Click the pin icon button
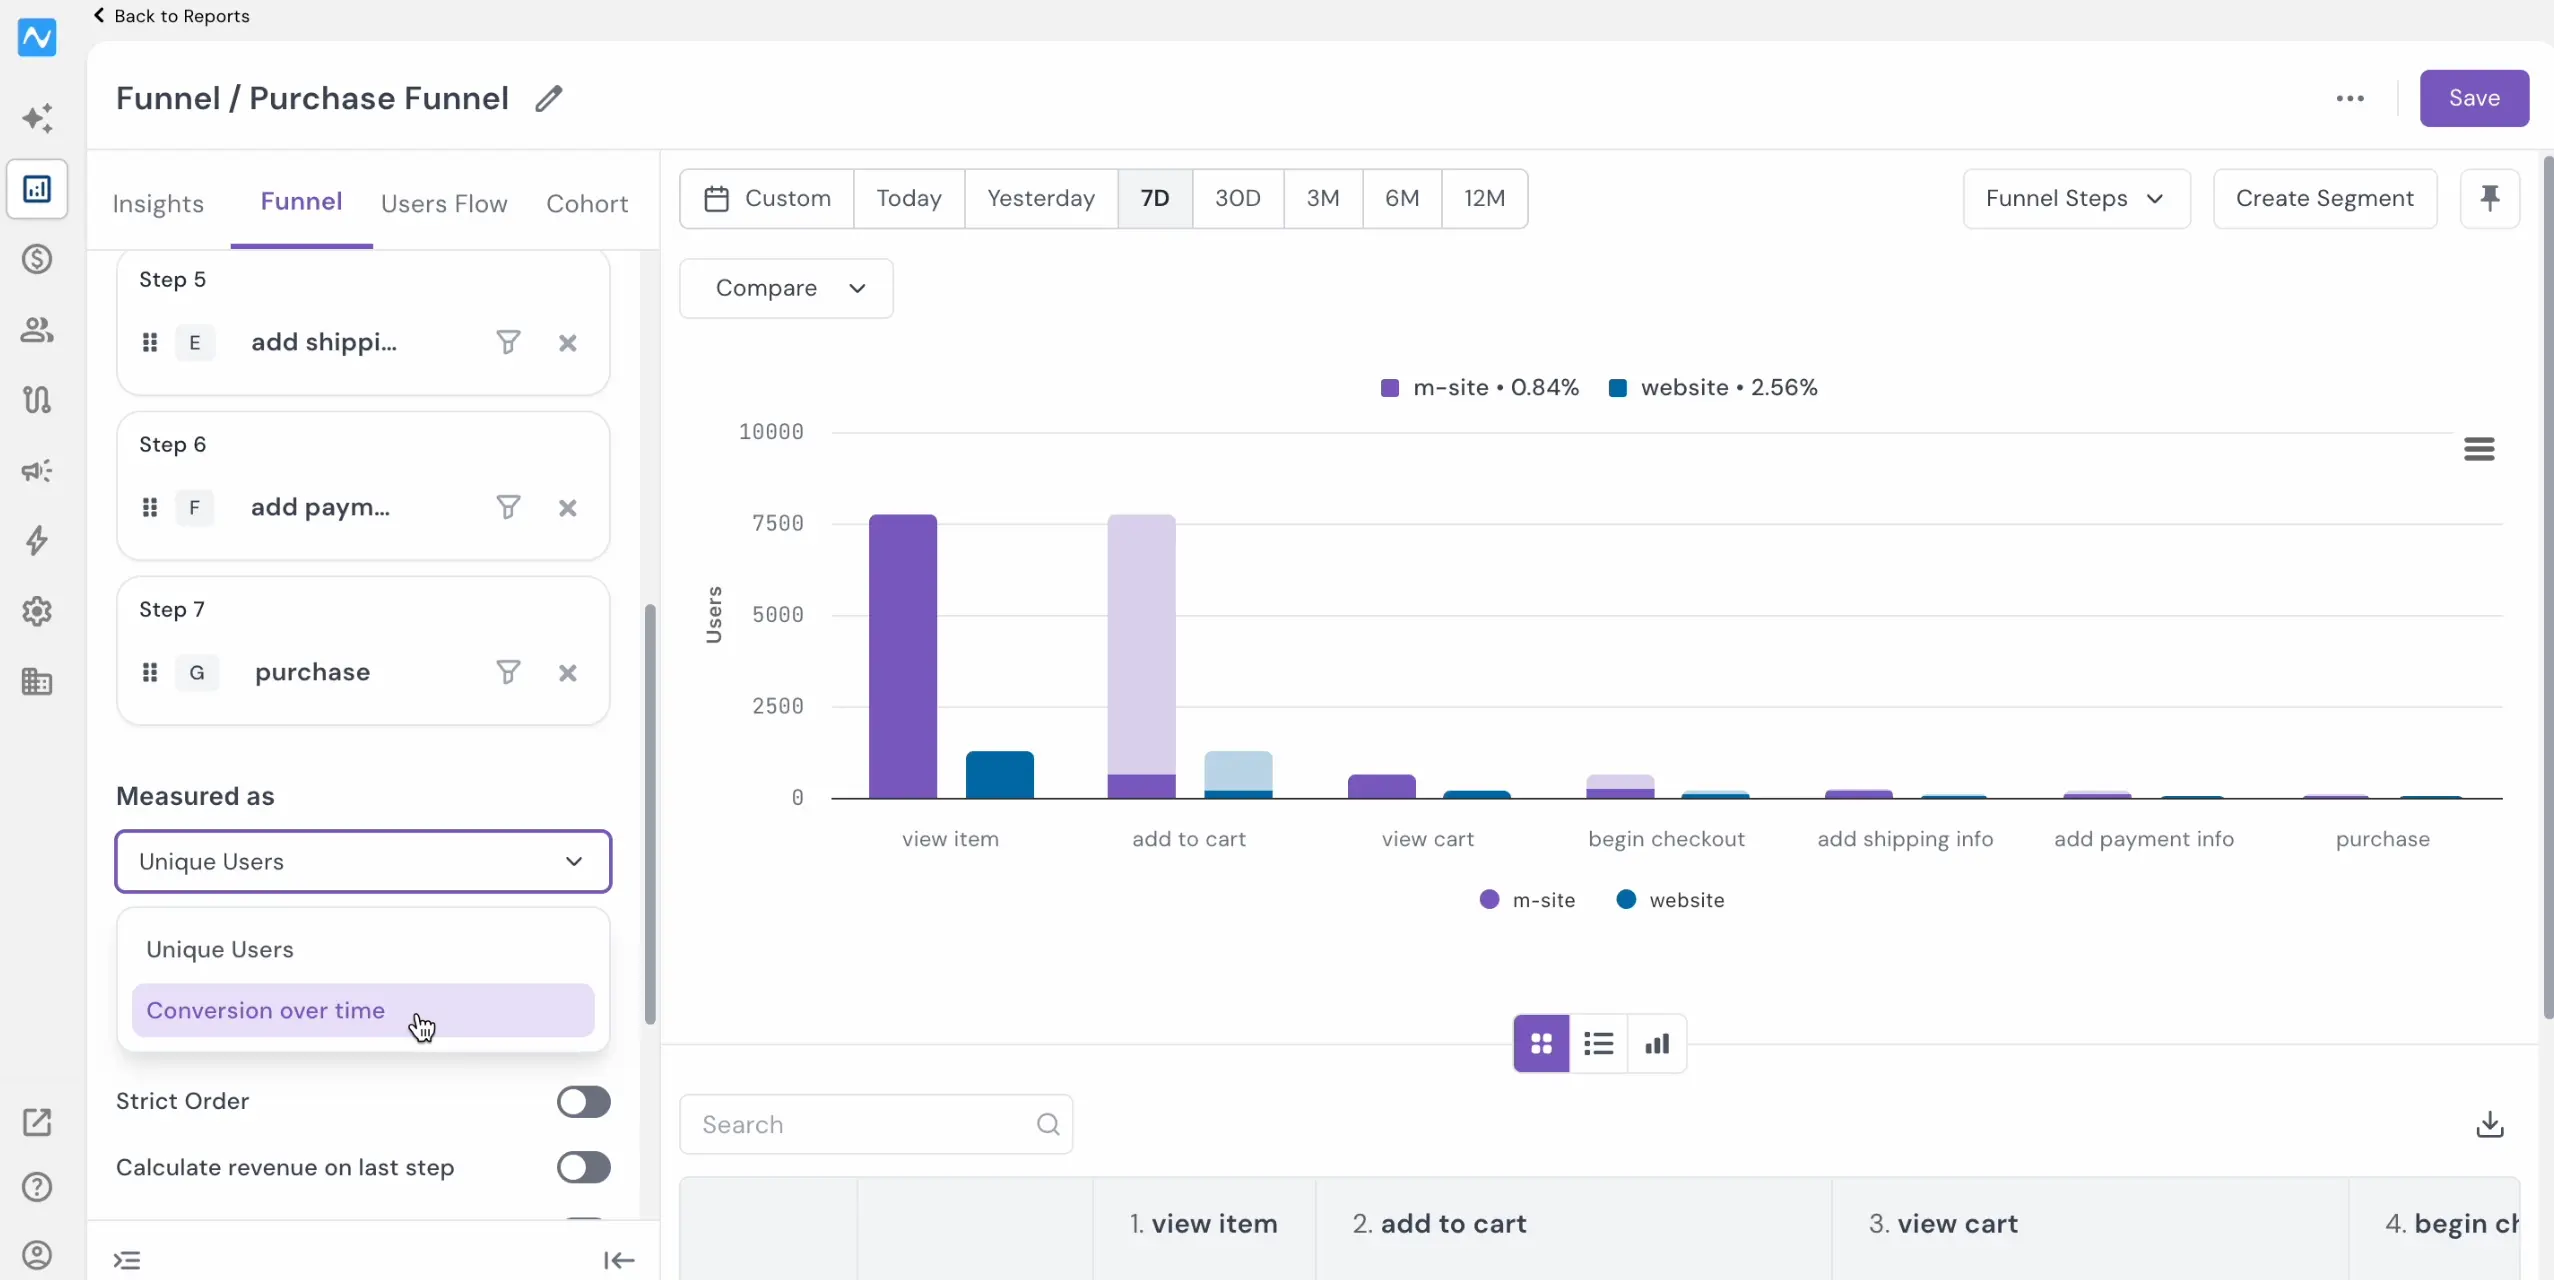 coord(2490,198)
